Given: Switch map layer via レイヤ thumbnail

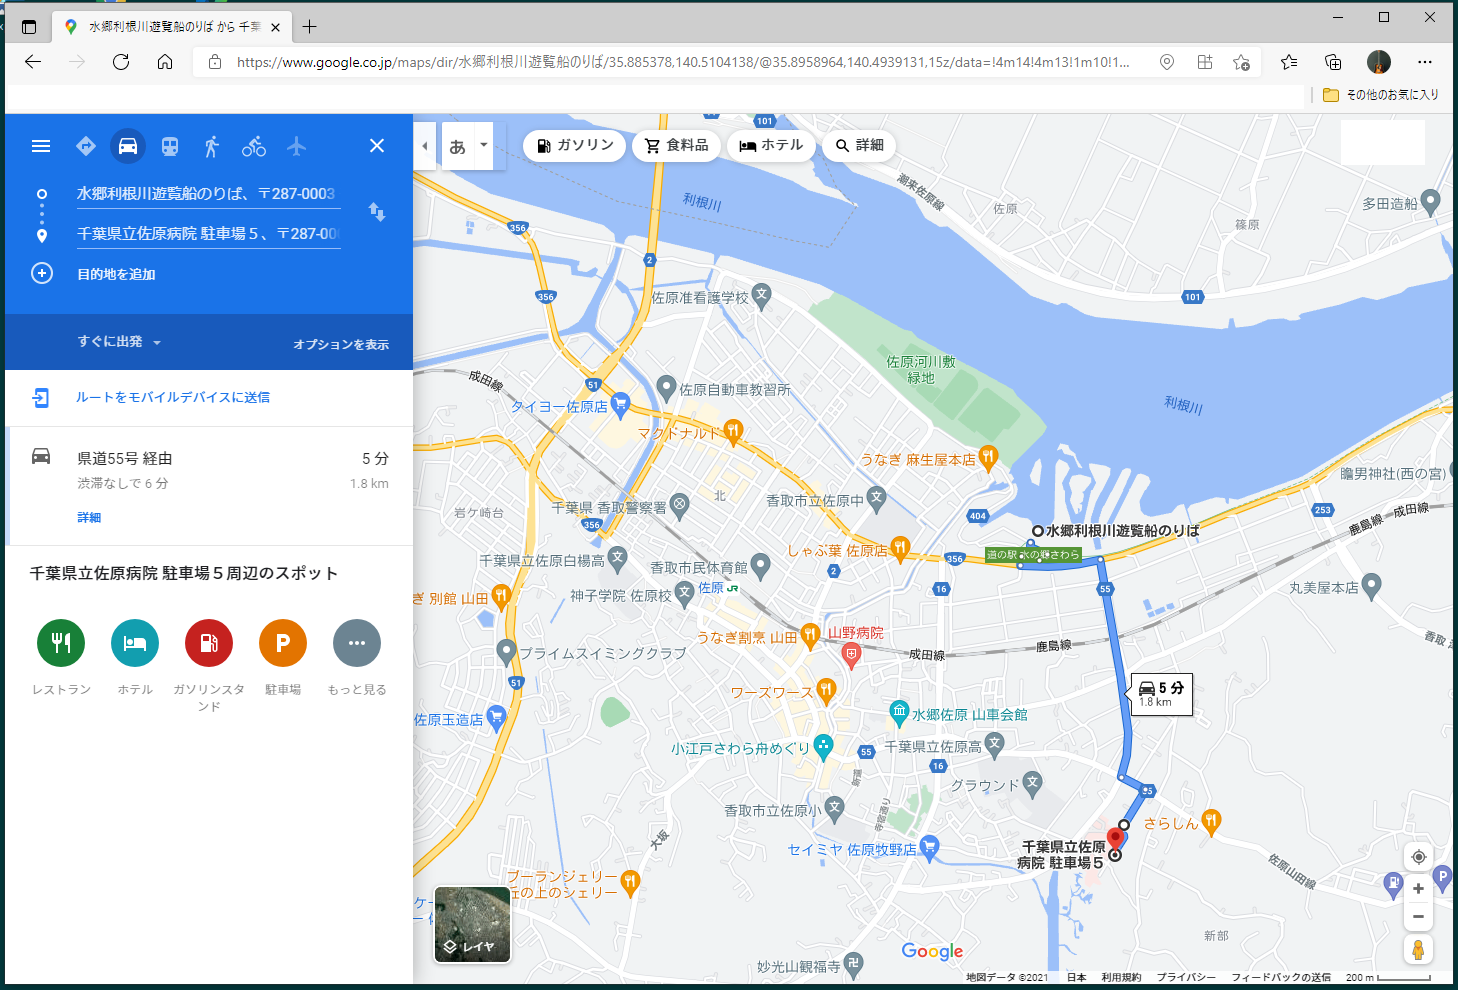Looking at the screenshot, I should [x=472, y=925].
